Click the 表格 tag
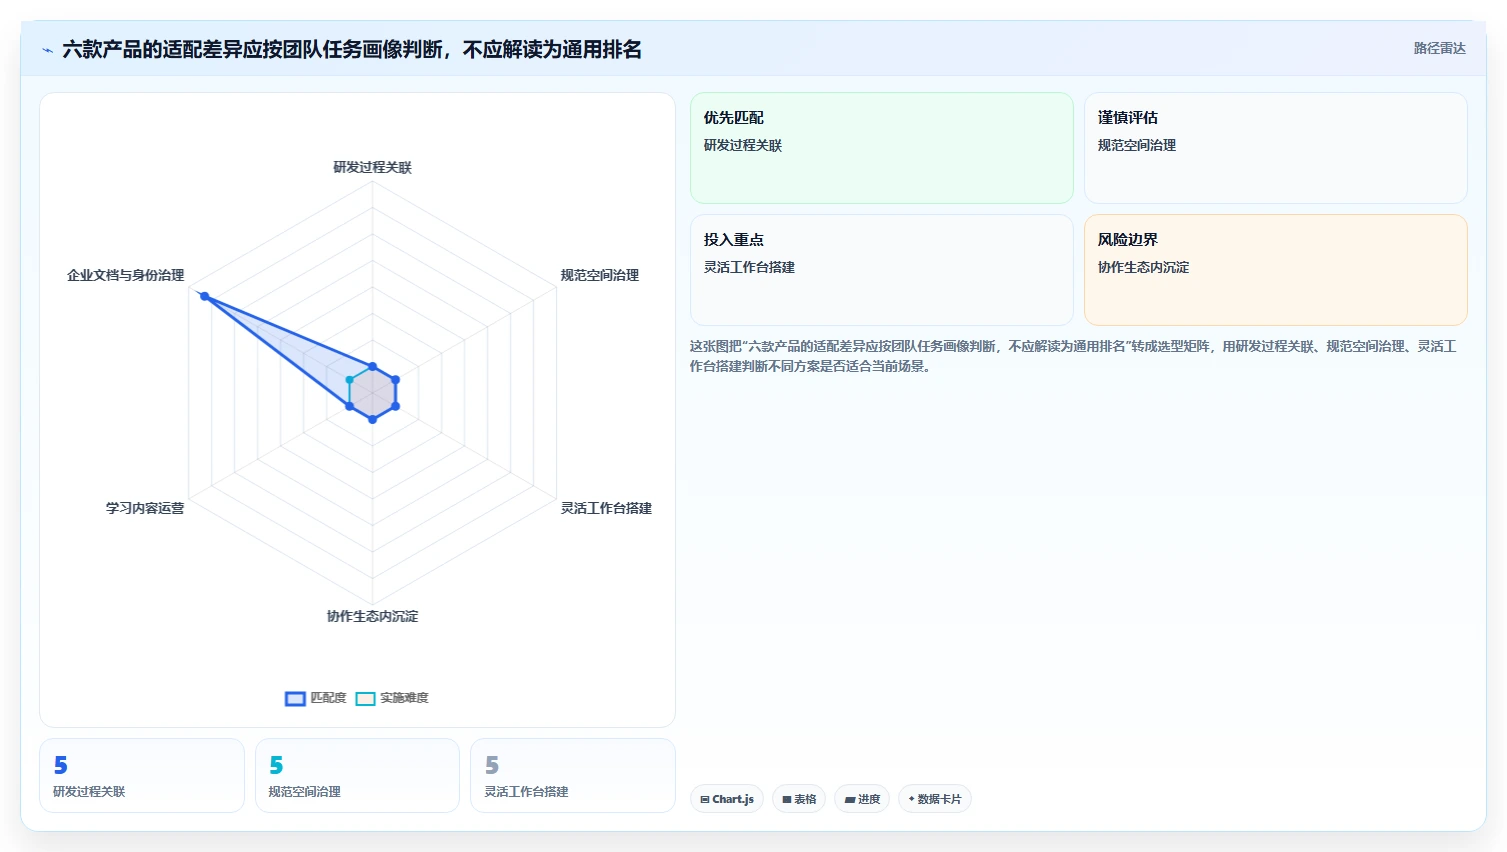Screen dimensions: 1507x852 click(799, 799)
